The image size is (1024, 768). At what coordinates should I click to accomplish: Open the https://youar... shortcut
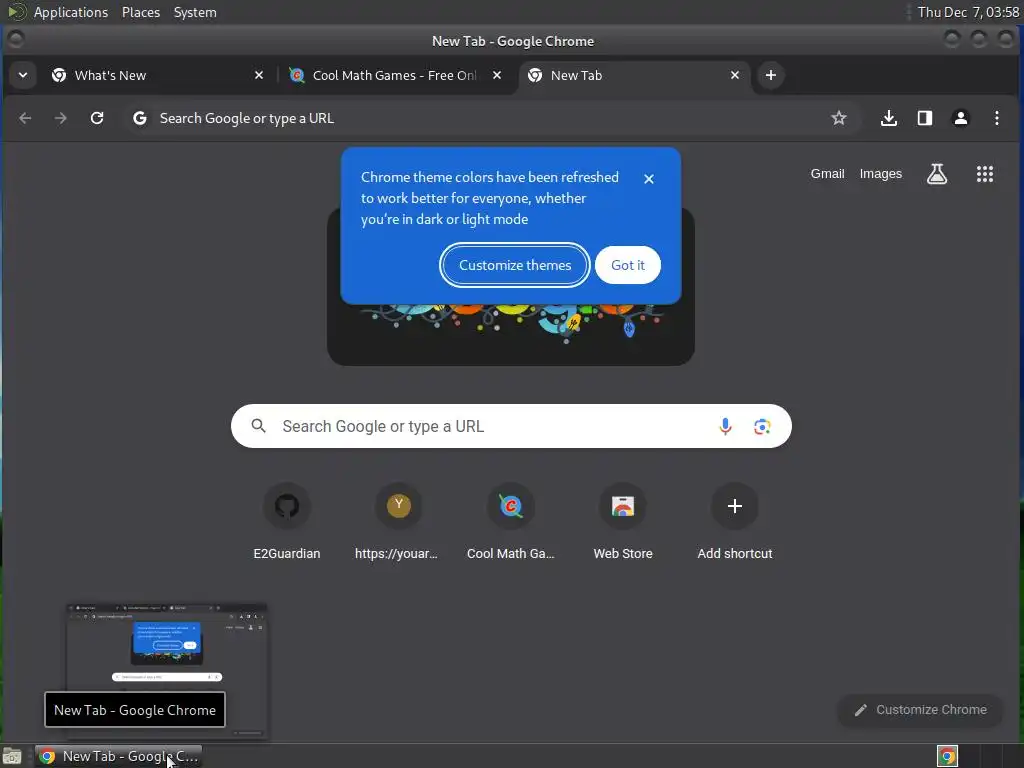[396, 521]
